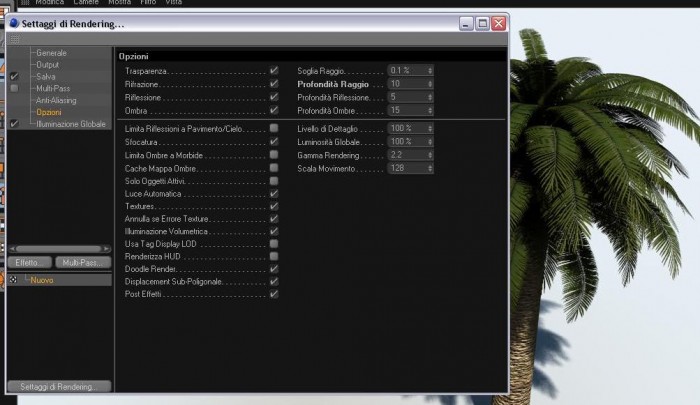Click the scrollbar left arrow

pos(12,249)
